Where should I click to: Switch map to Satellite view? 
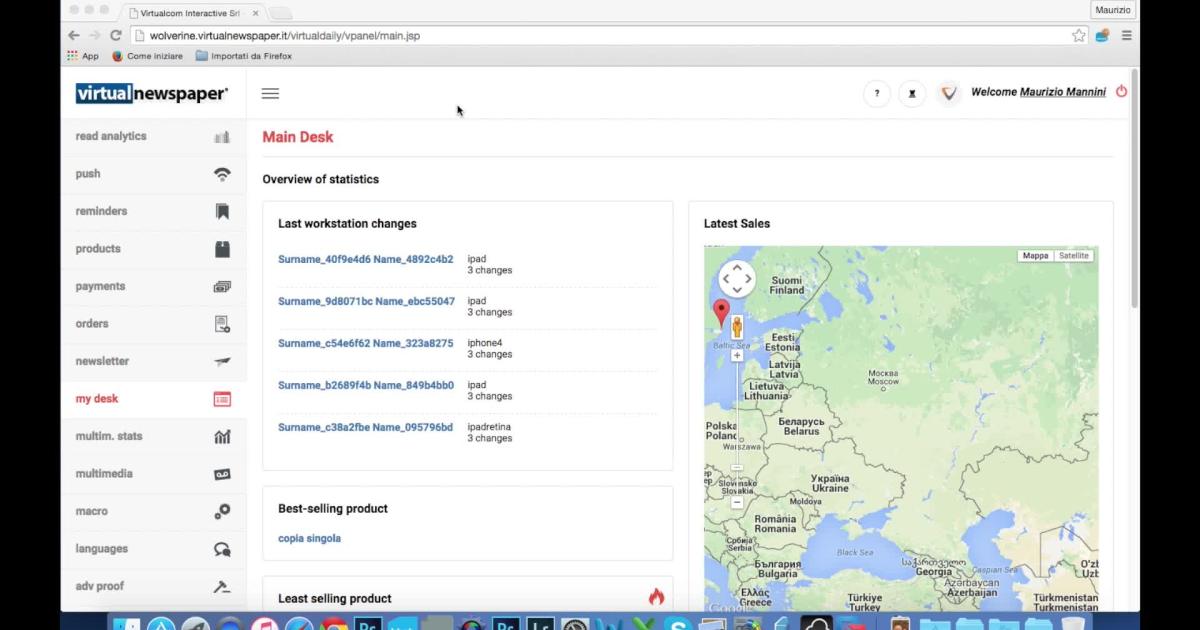[1073, 256]
